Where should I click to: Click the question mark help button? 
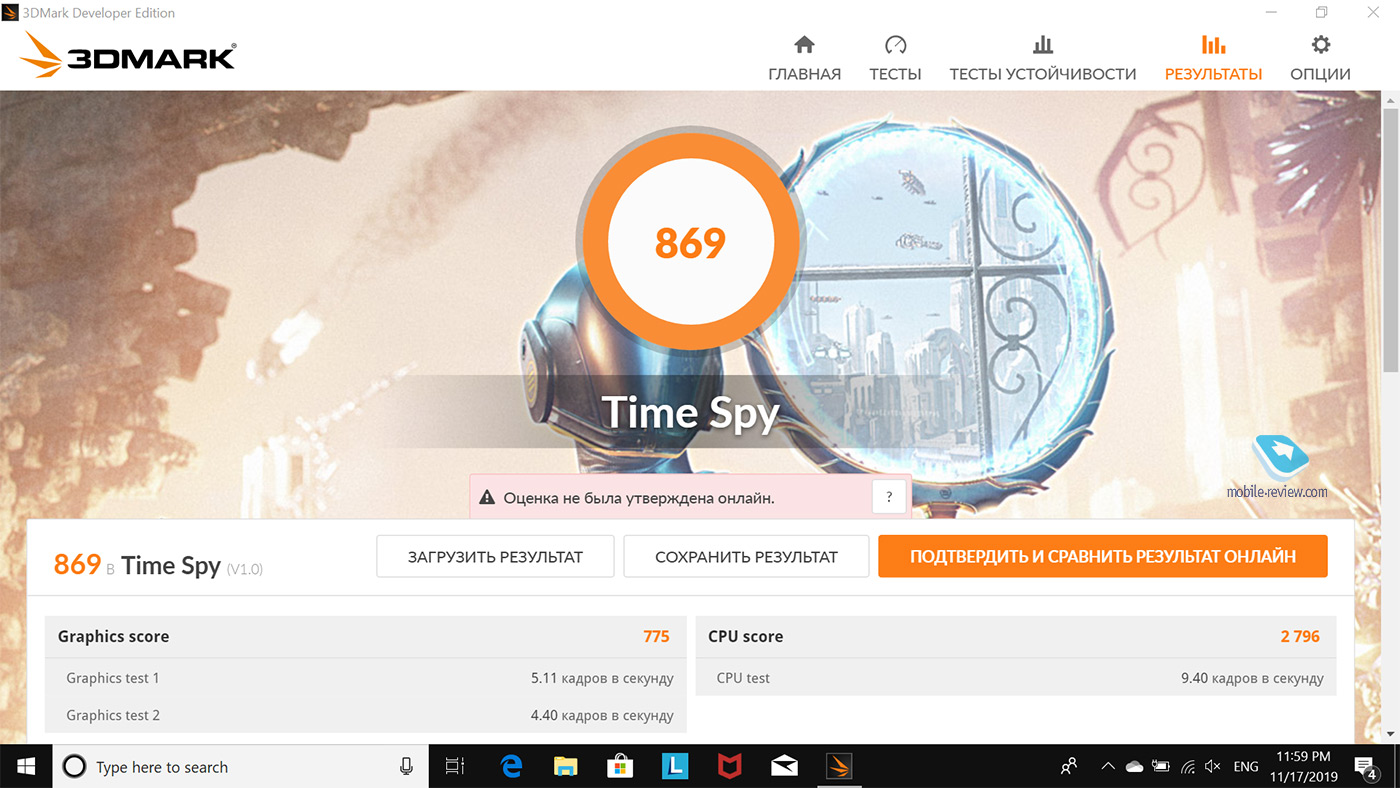(889, 497)
